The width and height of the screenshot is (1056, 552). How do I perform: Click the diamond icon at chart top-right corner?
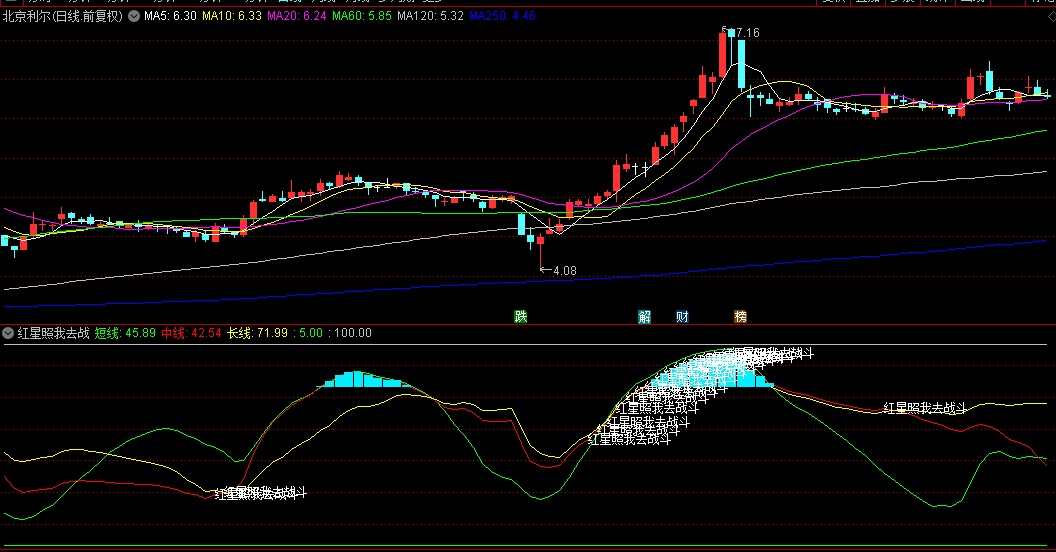tap(1051, 16)
